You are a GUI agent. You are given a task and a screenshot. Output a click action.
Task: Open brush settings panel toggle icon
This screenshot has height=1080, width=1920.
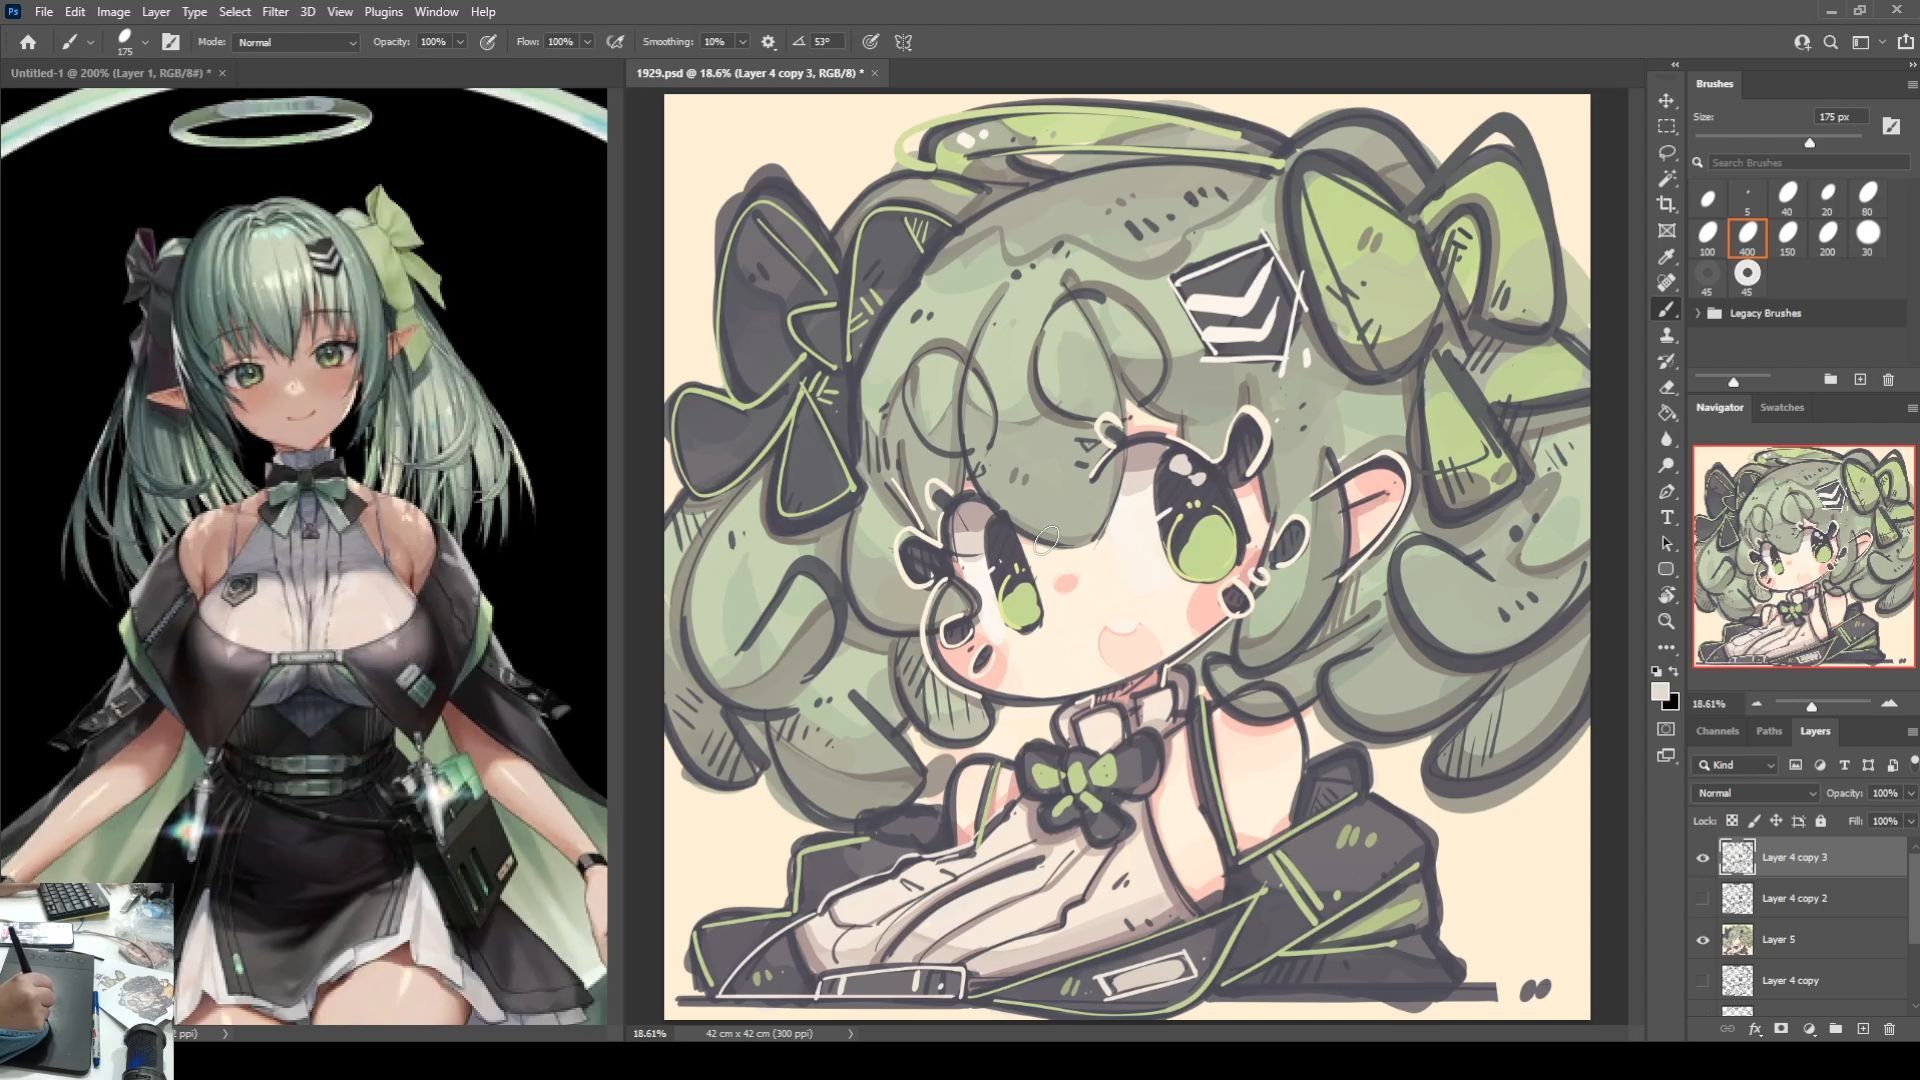[171, 42]
